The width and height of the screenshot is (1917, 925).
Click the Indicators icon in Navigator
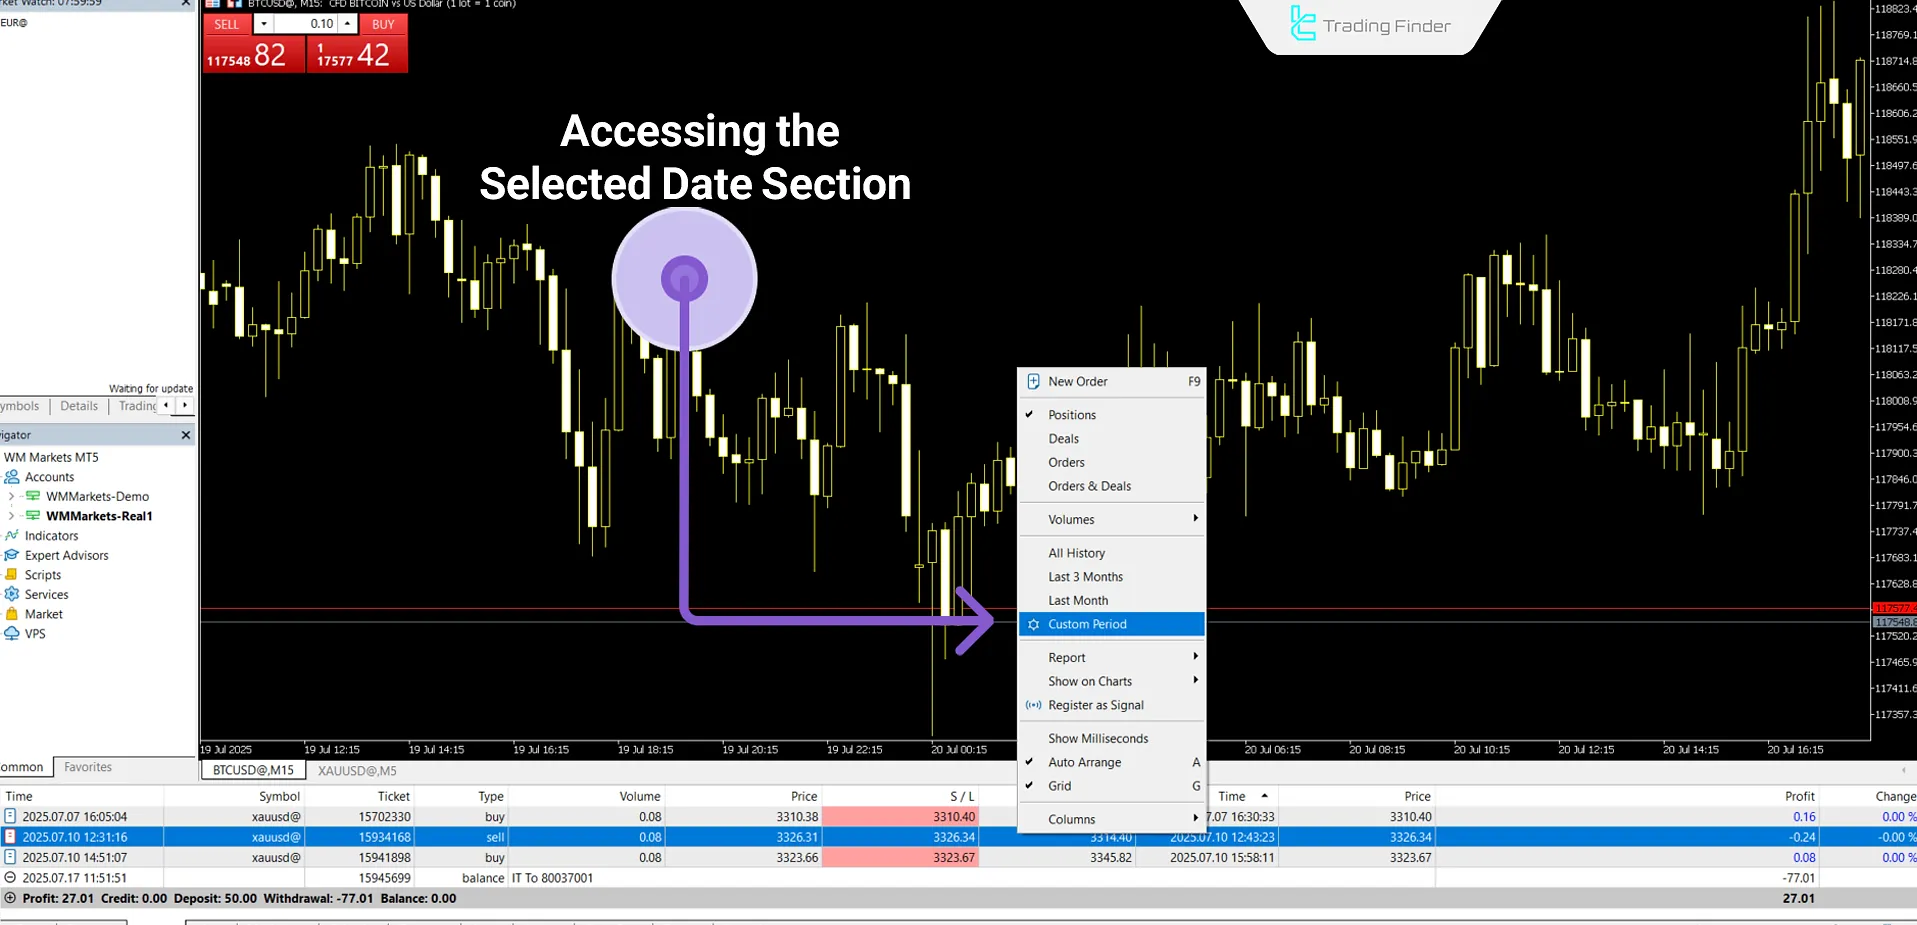[12, 536]
